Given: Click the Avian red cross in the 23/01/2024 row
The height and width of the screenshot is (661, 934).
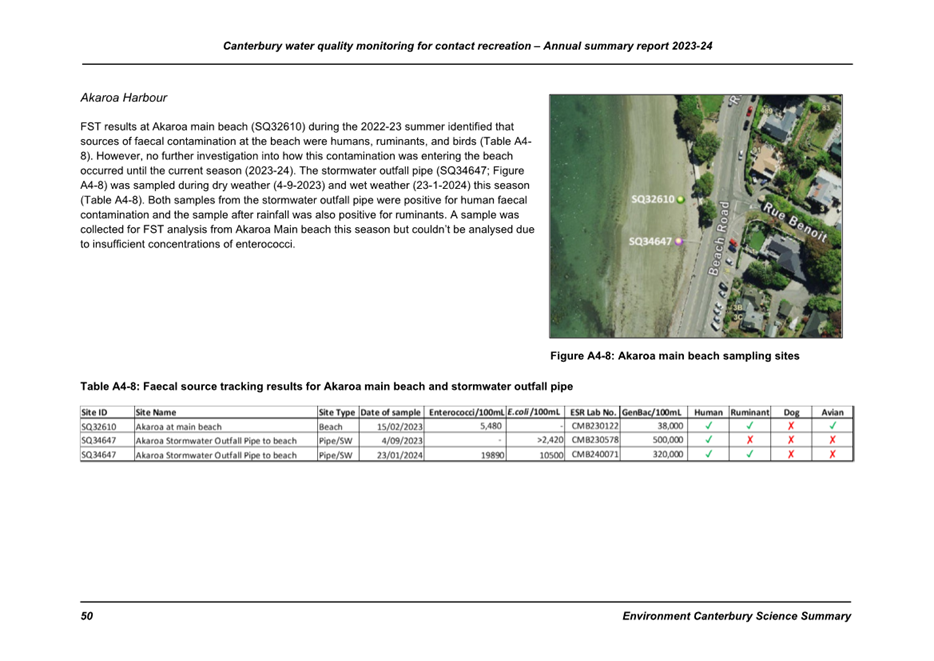Looking at the screenshot, I should (x=832, y=454).
